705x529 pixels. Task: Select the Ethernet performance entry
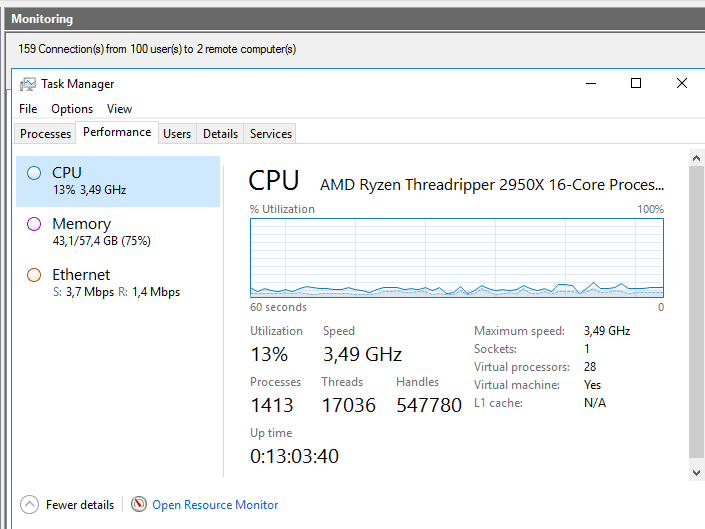[x=118, y=283]
